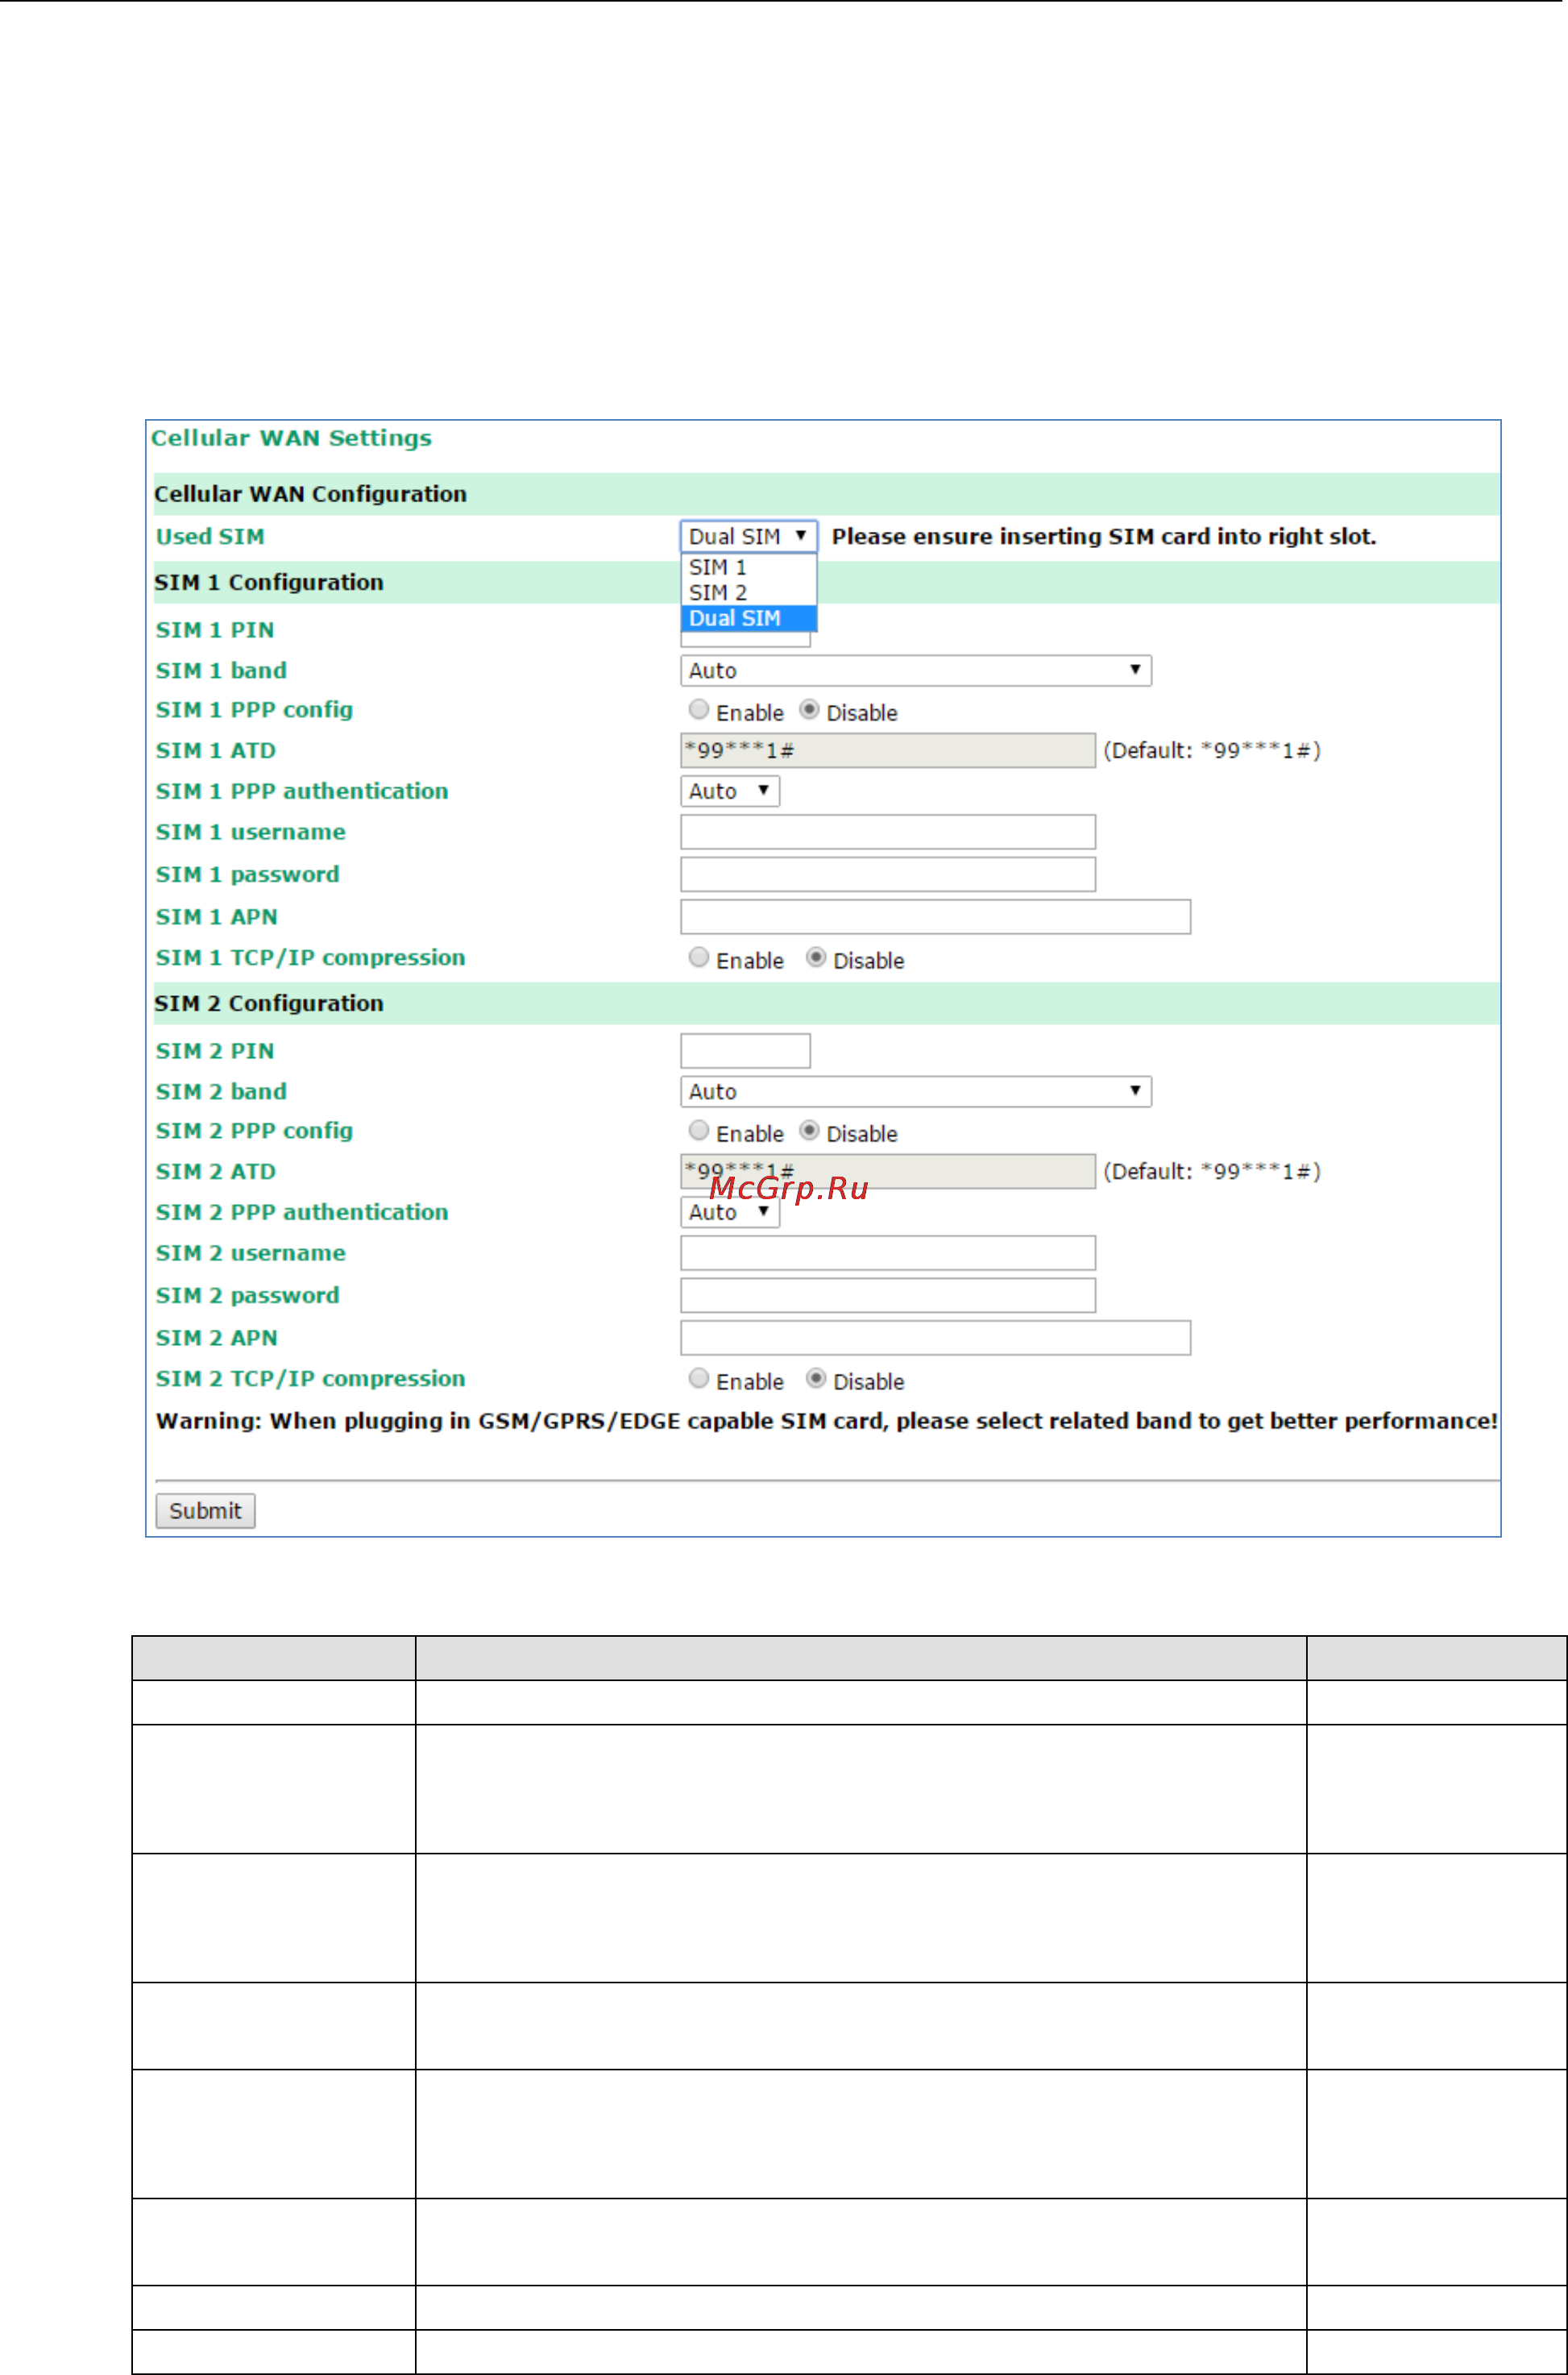Click the SIM 2 PIN field

[x=745, y=1050]
